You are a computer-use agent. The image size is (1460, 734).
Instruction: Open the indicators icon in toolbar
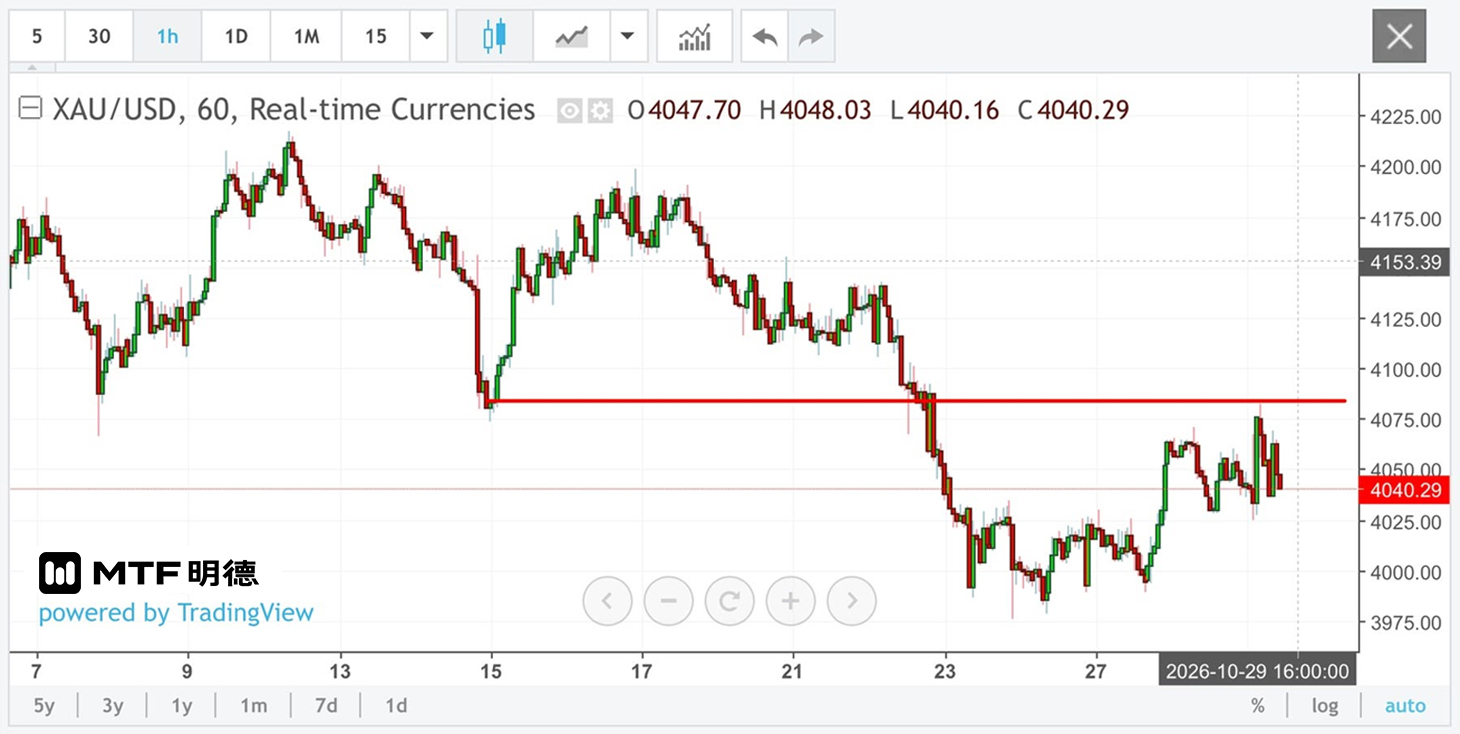coord(694,37)
